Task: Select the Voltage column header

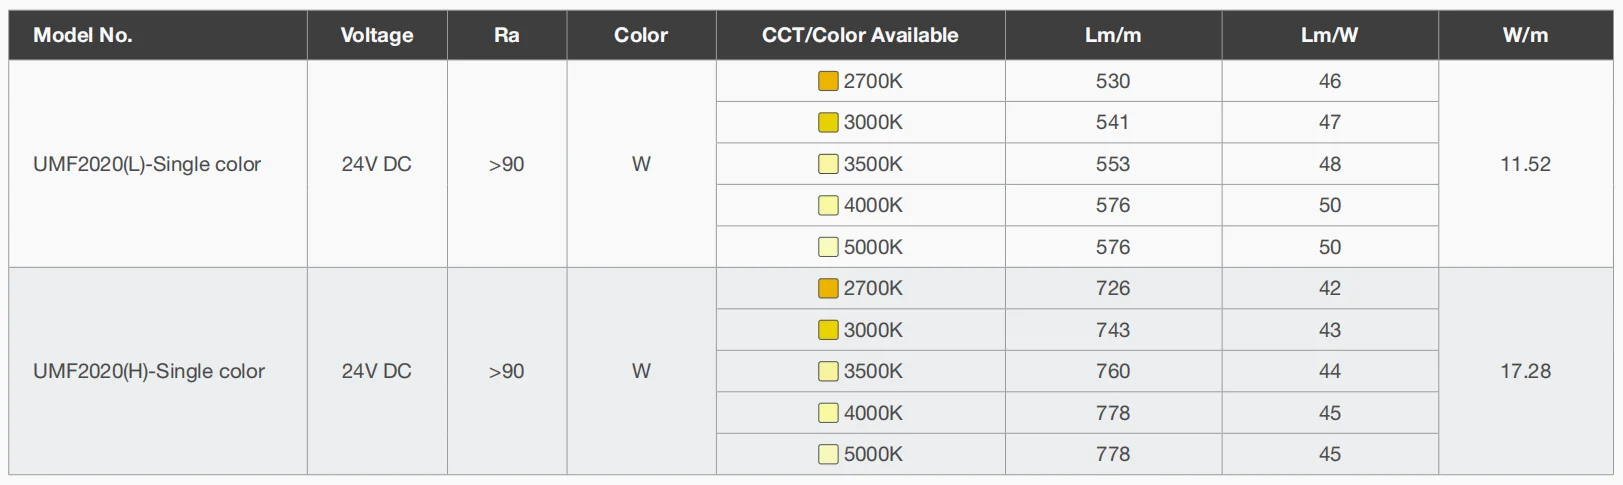Action: click(377, 35)
